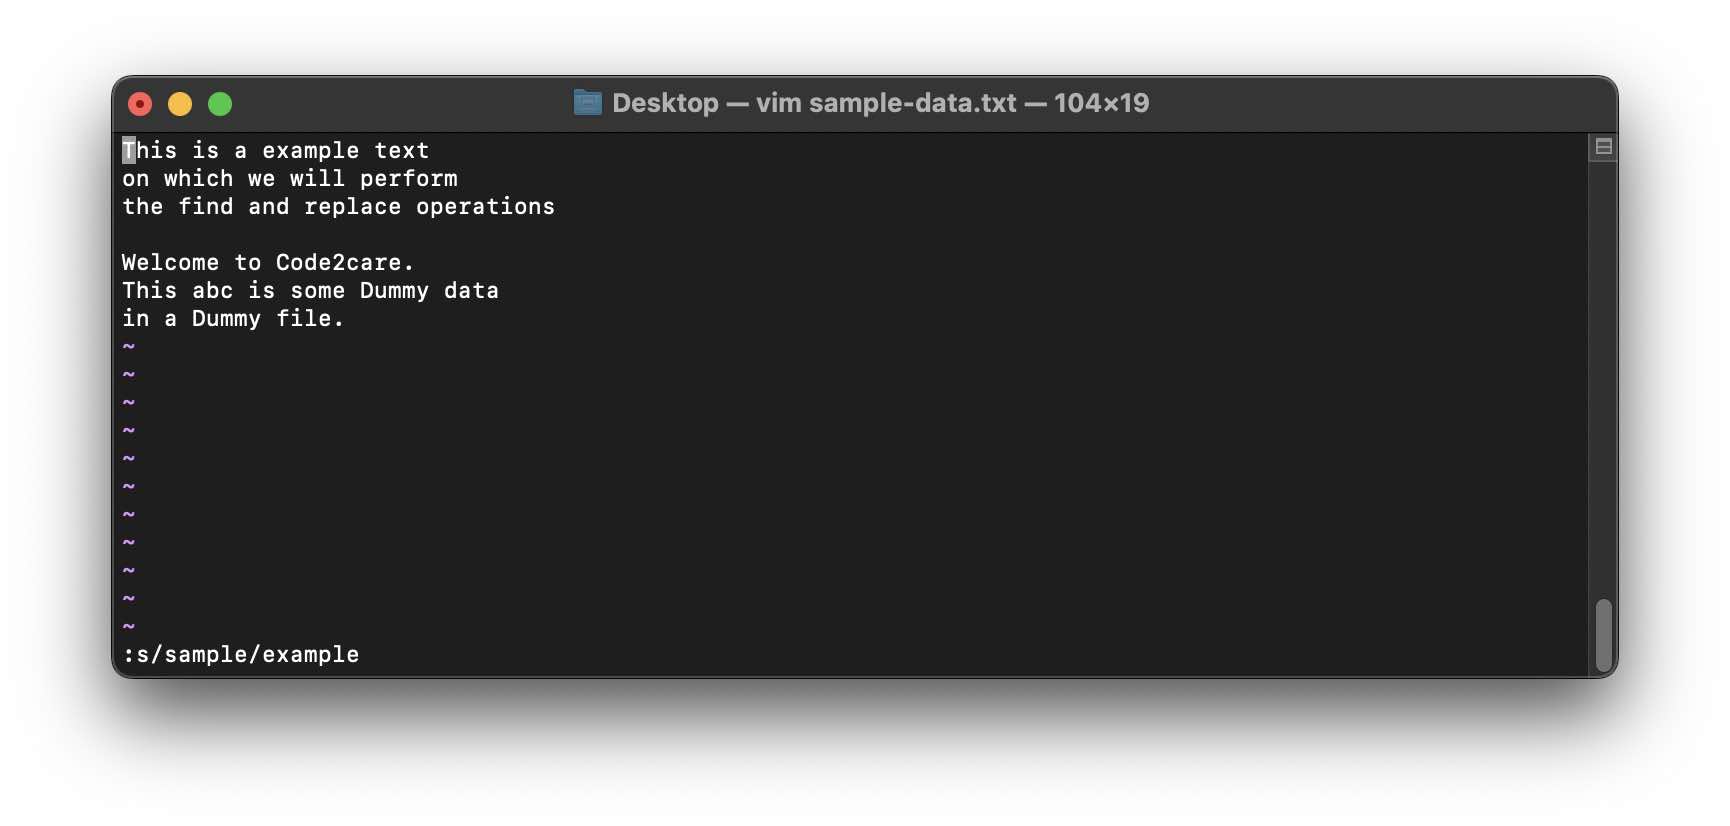Screen dimensions: 1730x826
Task: Click on the word 'abc'
Action: (212, 291)
